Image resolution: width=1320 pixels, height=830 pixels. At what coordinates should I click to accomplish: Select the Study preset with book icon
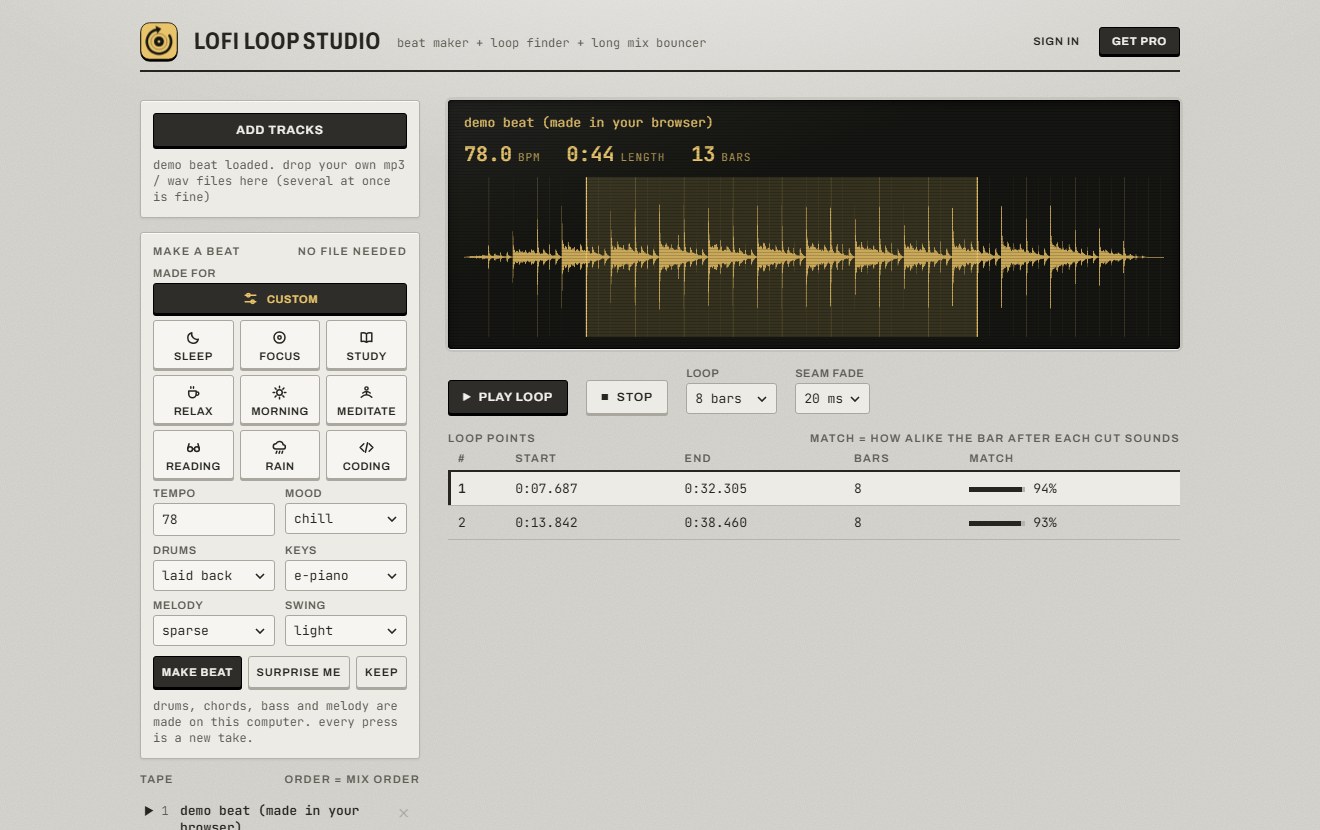[366, 345]
